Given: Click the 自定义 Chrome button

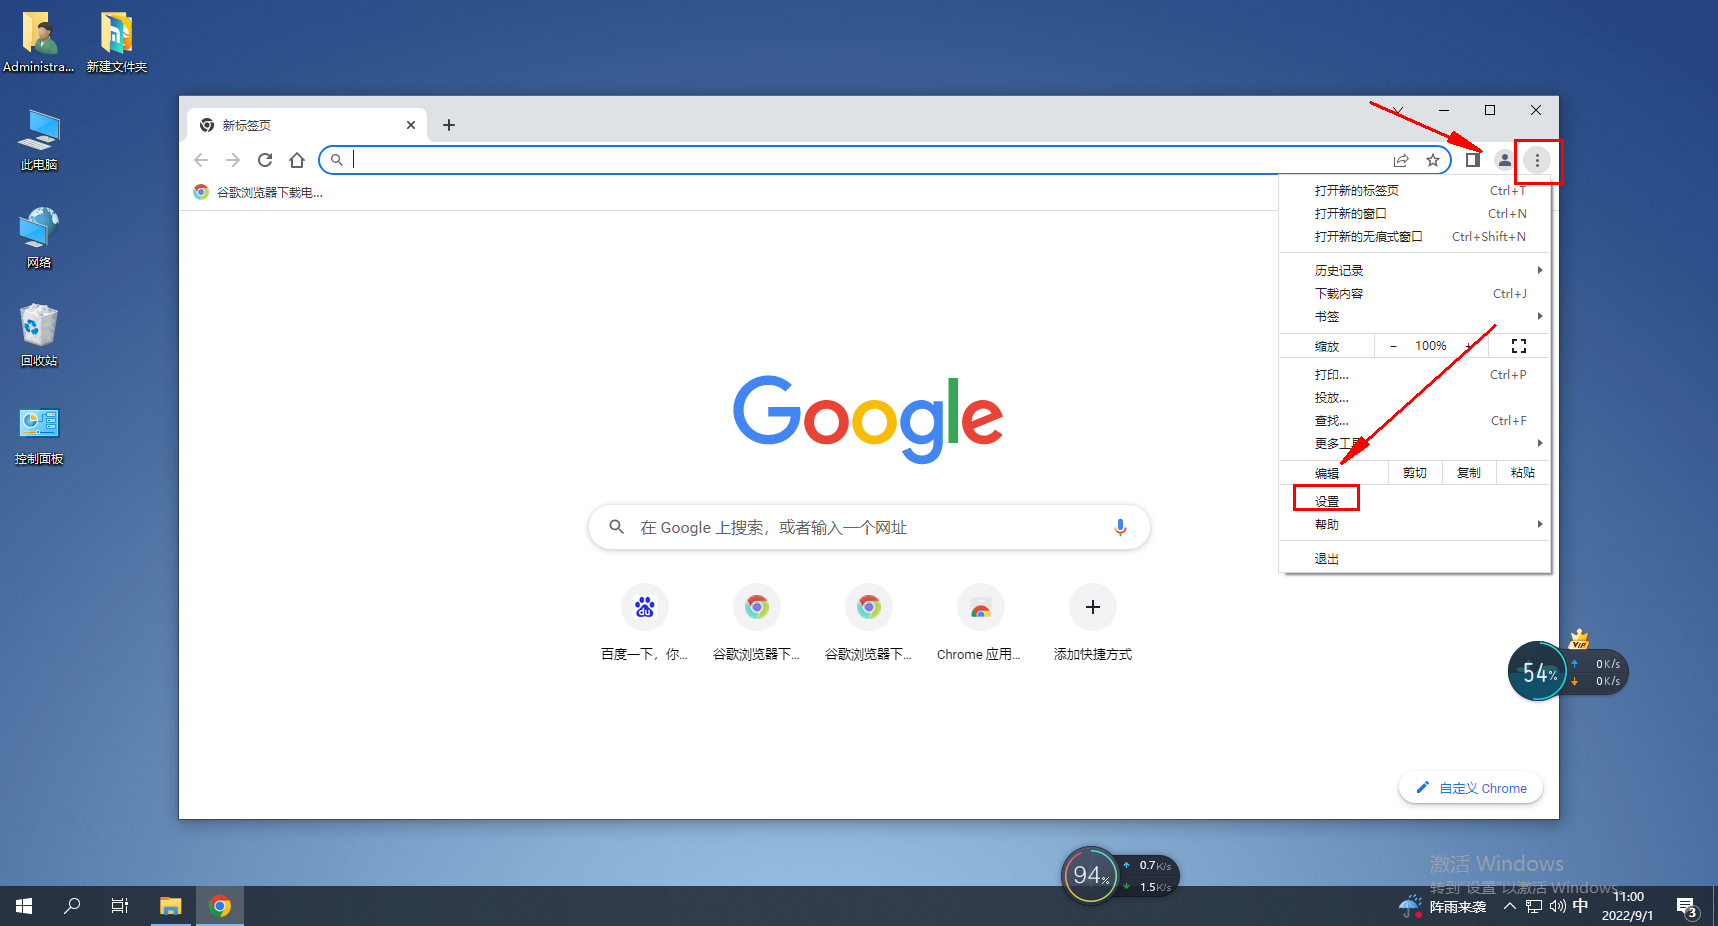Looking at the screenshot, I should tap(1471, 788).
